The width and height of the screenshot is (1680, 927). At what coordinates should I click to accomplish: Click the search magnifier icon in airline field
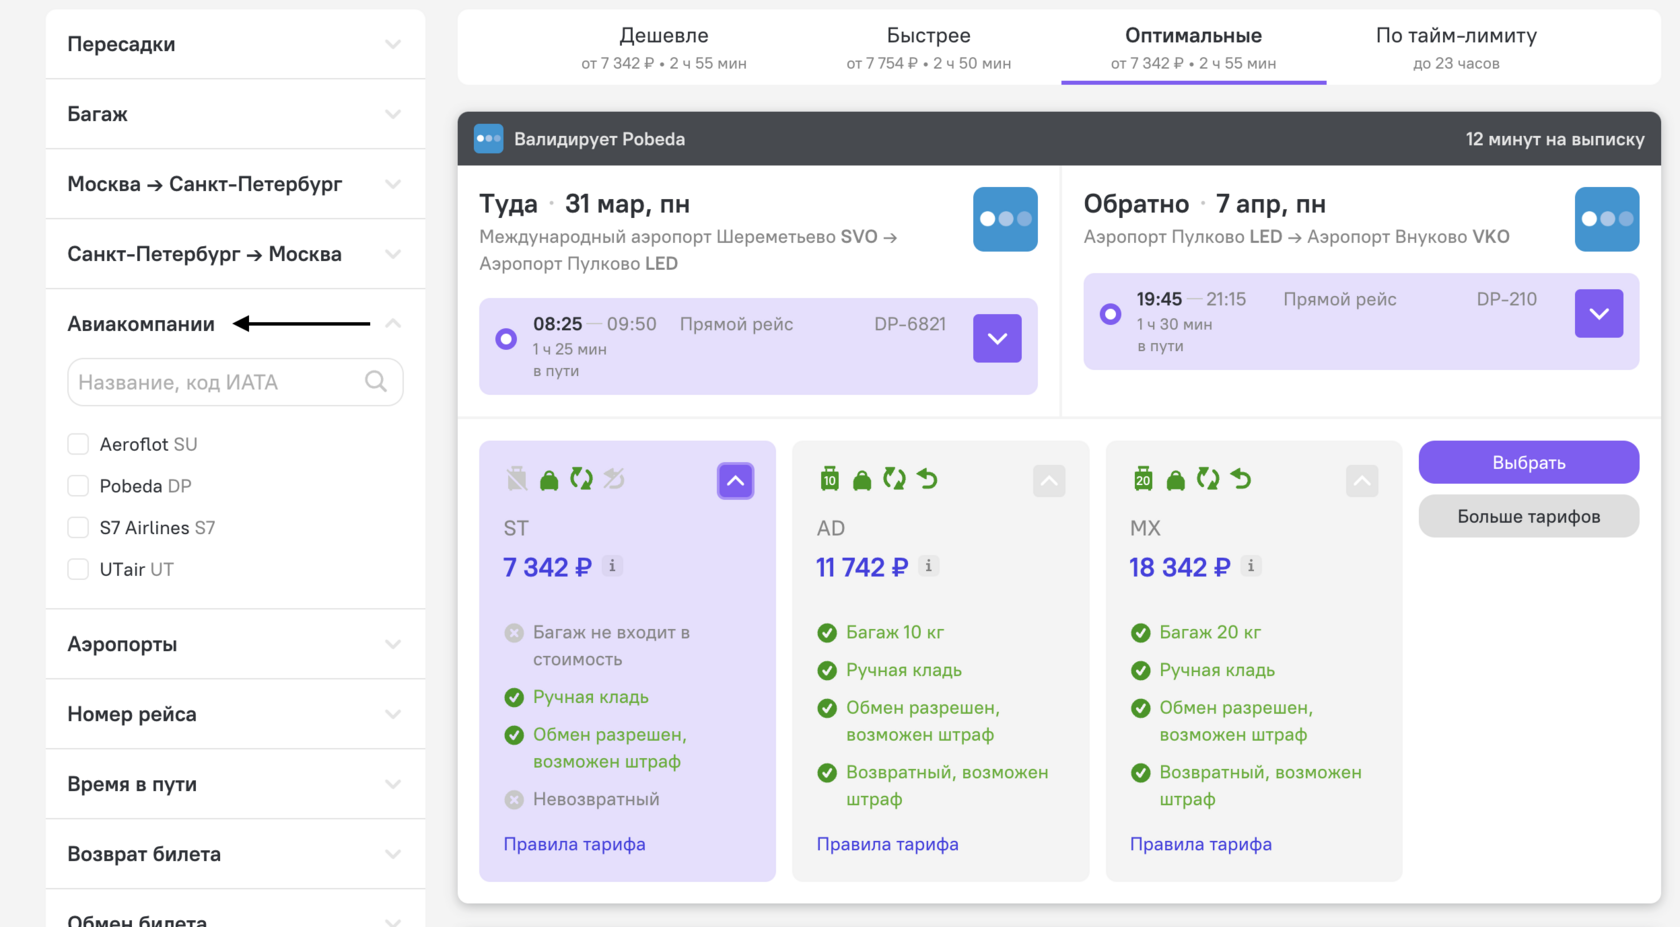[x=376, y=381]
